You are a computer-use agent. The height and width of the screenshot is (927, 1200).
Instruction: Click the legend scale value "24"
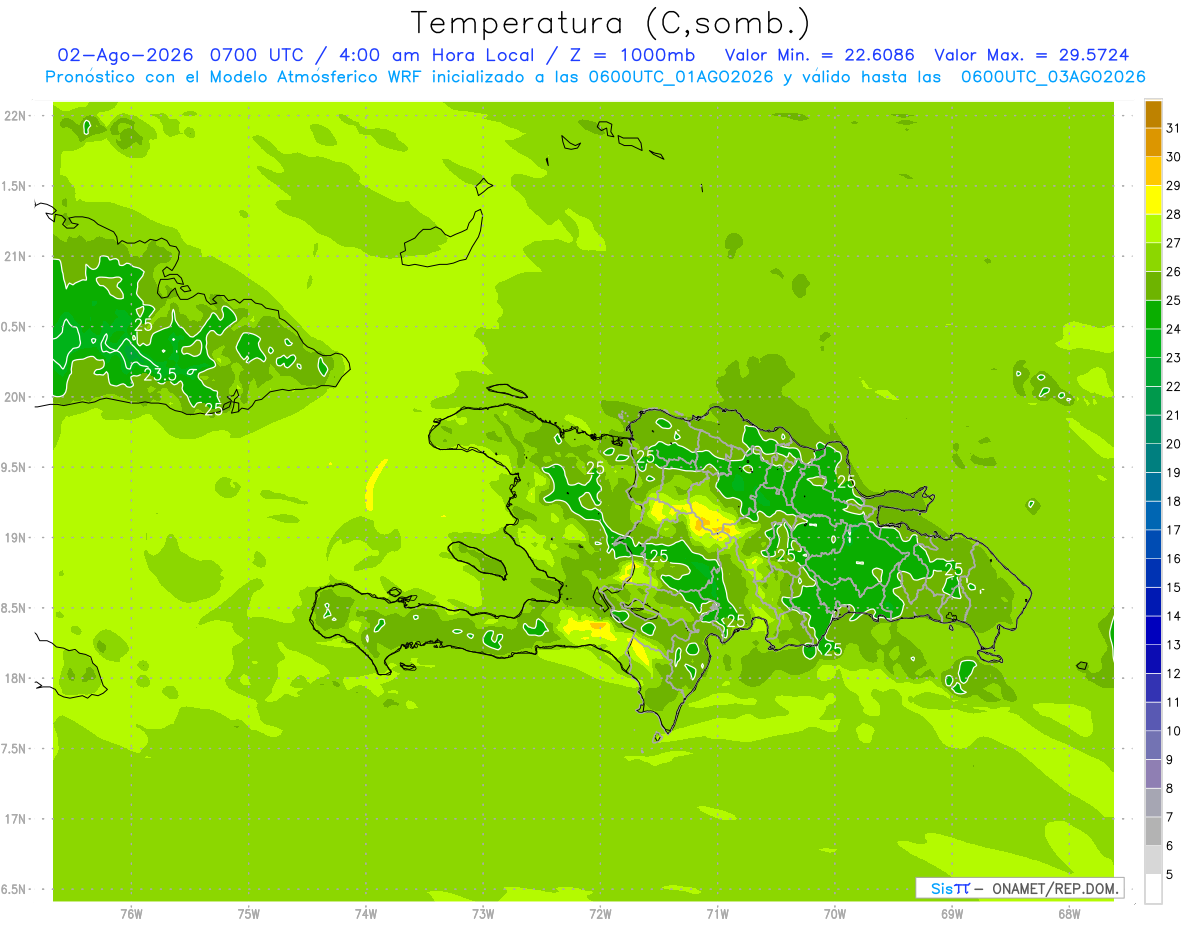1173,329
